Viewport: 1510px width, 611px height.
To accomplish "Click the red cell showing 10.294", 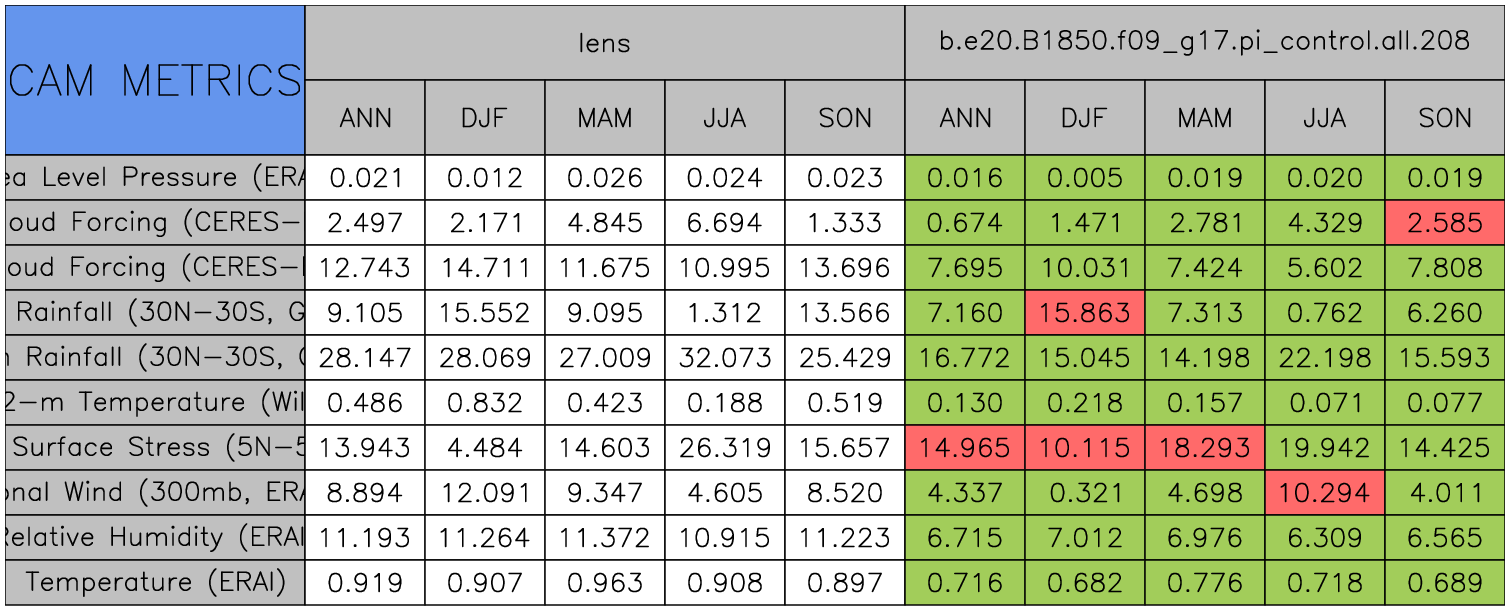I will pyautogui.click(x=1325, y=493).
